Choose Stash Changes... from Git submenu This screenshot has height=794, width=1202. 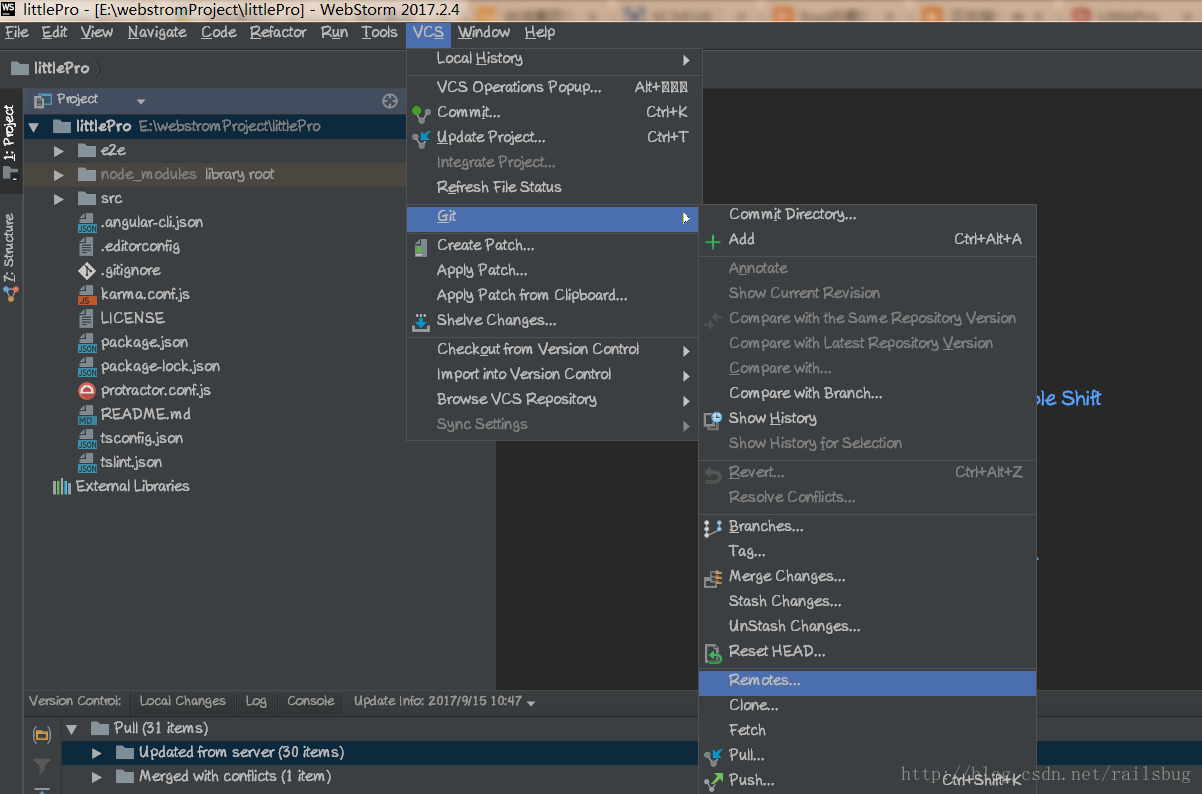(867, 602)
